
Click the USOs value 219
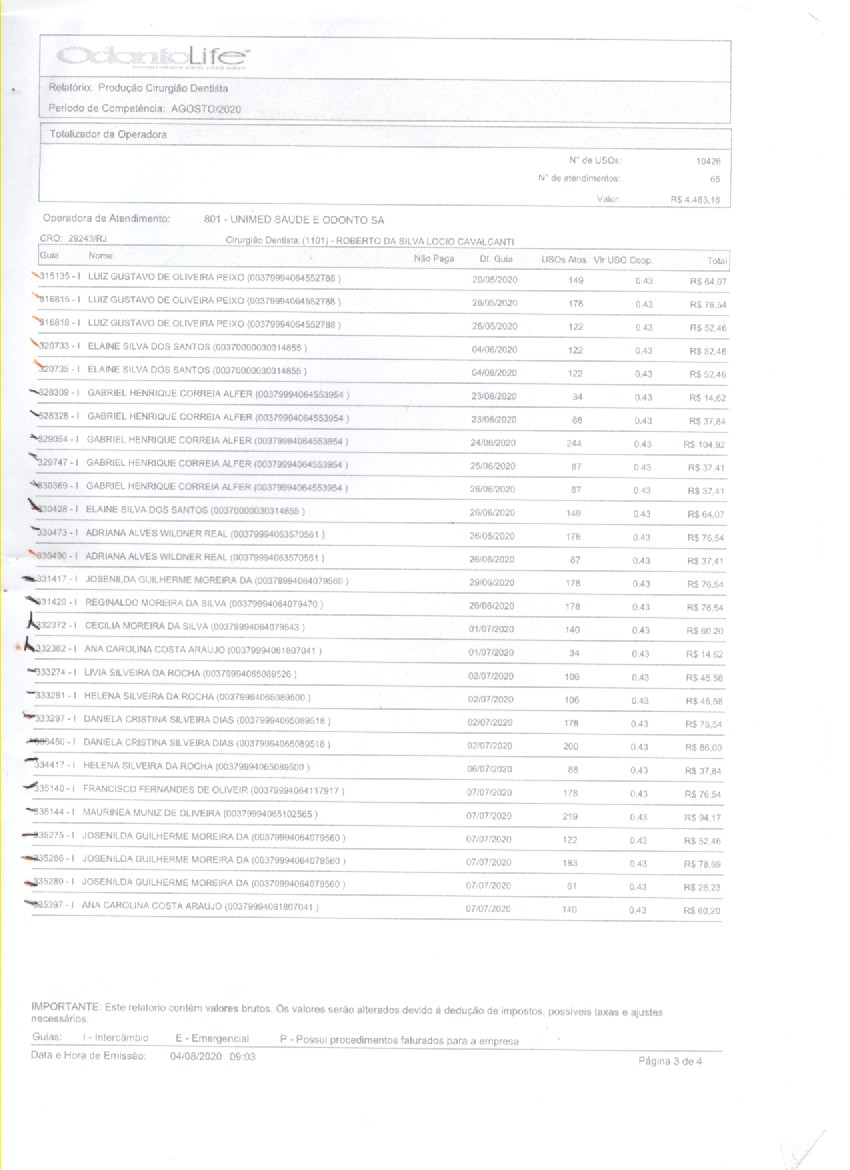click(570, 817)
